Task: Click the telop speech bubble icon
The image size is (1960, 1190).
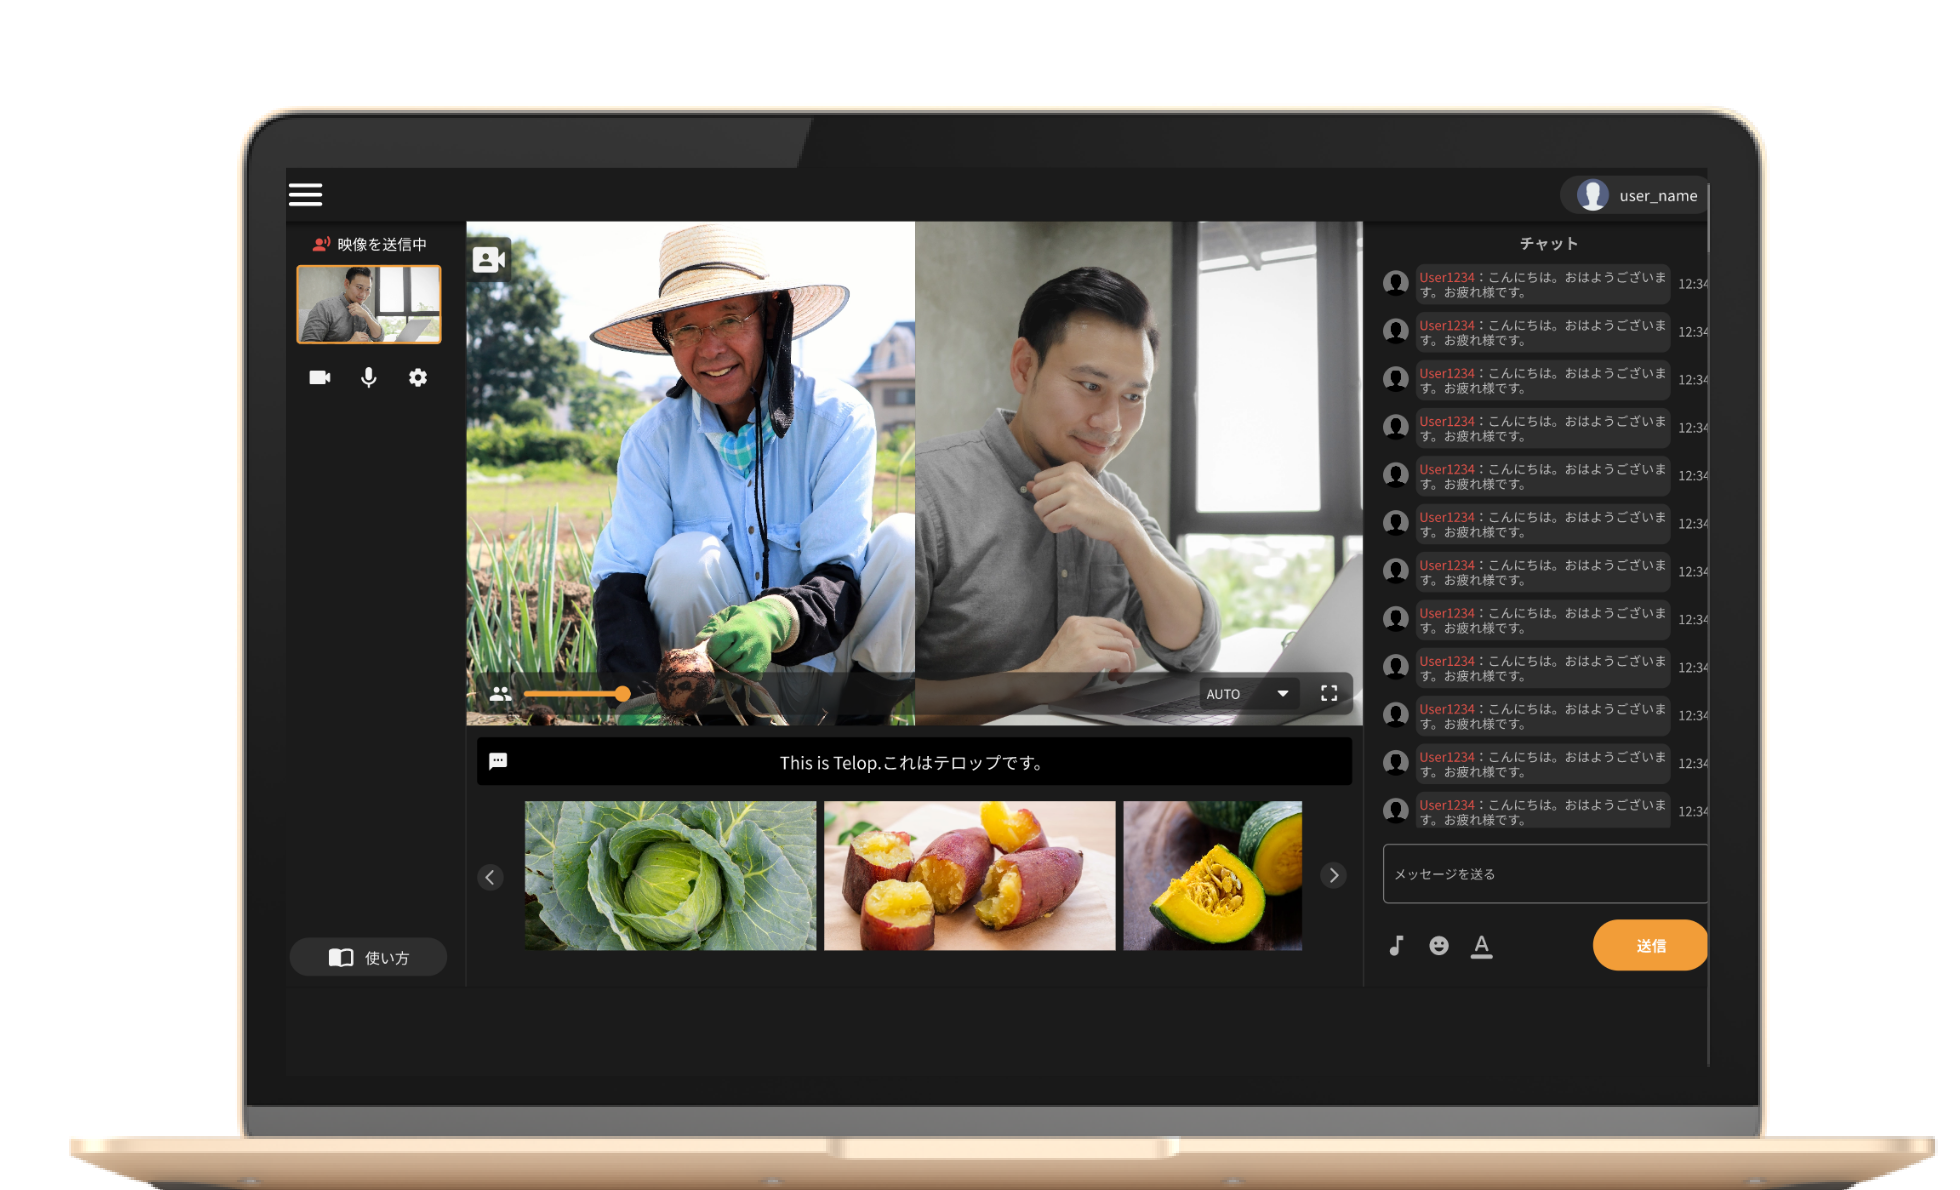Action: coord(498,761)
